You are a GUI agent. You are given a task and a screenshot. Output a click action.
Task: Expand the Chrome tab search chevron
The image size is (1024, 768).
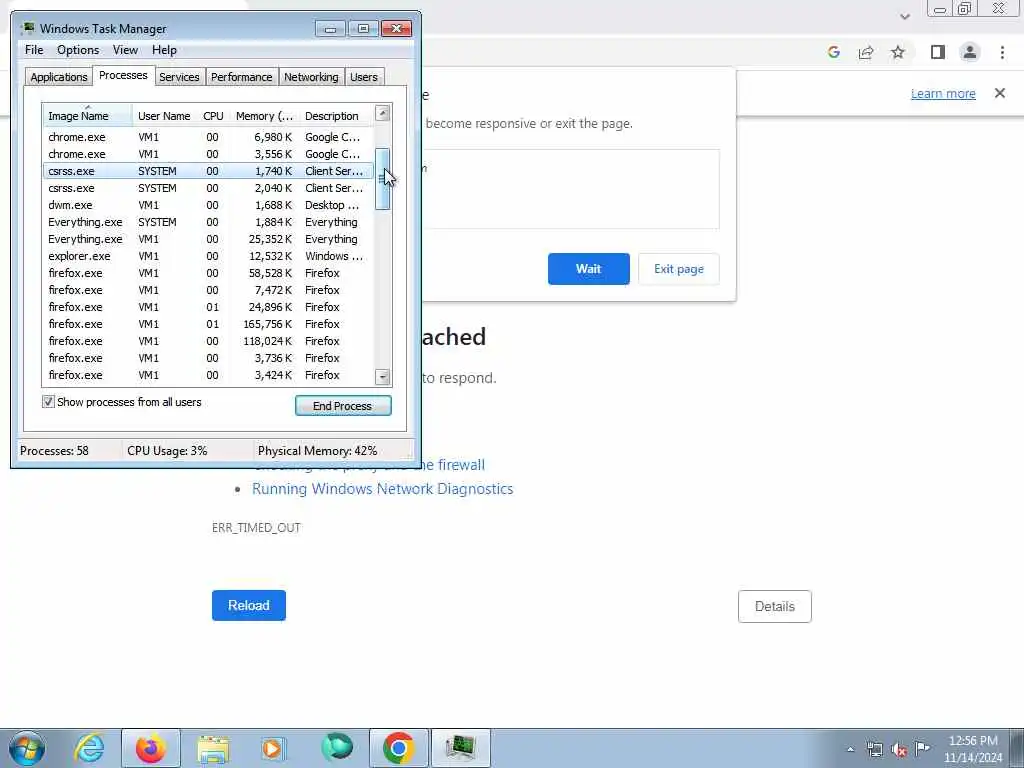[904, 16]
